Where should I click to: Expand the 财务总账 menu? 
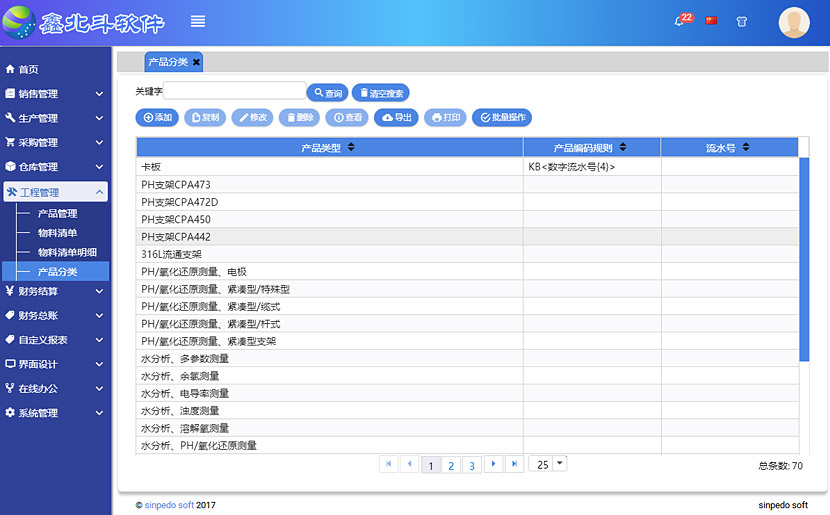(x=56, y=315)
